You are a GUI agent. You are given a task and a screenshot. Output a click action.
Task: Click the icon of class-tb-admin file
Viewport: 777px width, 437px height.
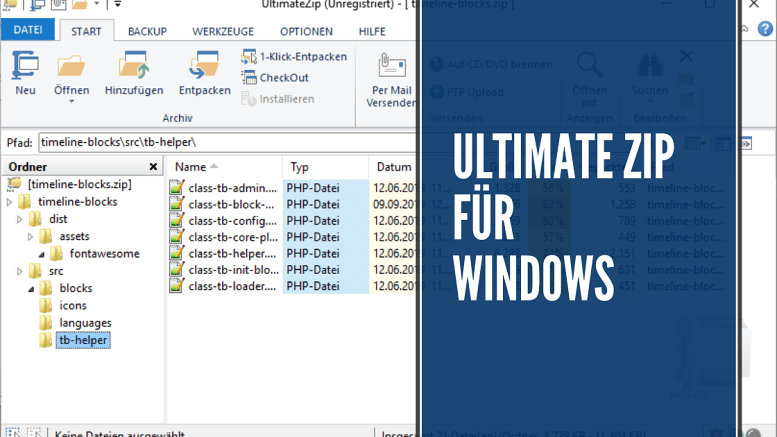(x=177, y=187)
